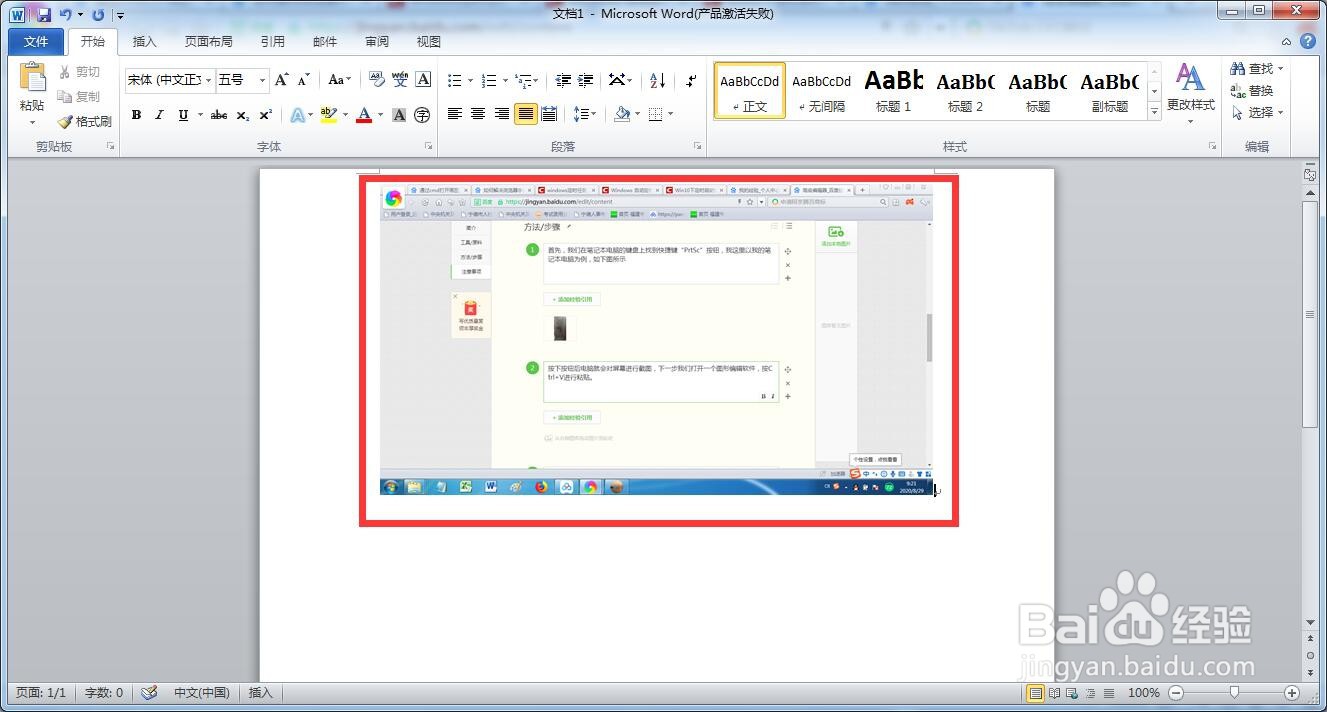
Task: Click the Undo arrow in title bar
Action: click(x=66, y=14)
